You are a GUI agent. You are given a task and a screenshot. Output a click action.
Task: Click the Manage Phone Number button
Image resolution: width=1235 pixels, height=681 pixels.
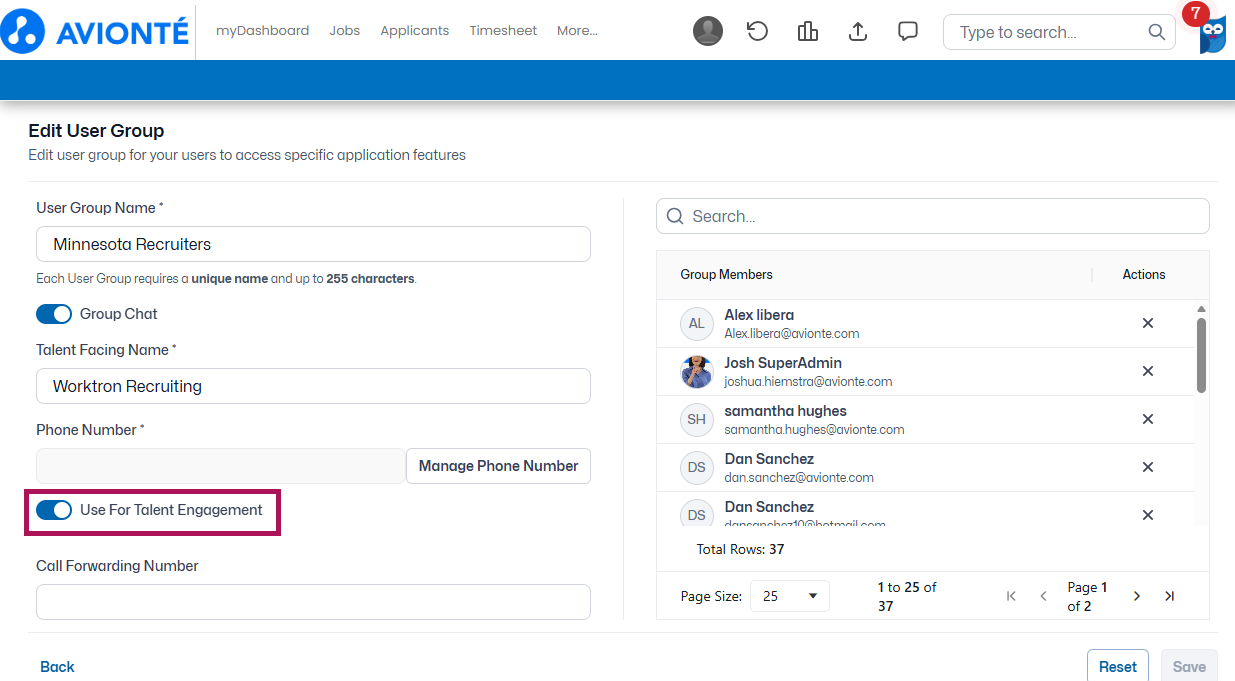pyautogui.click(x=498, y=466)
